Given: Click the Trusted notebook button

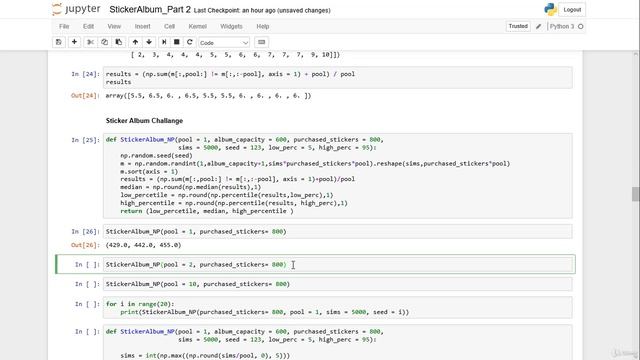Looking at the screenshot, I should [x=518, y=26].
